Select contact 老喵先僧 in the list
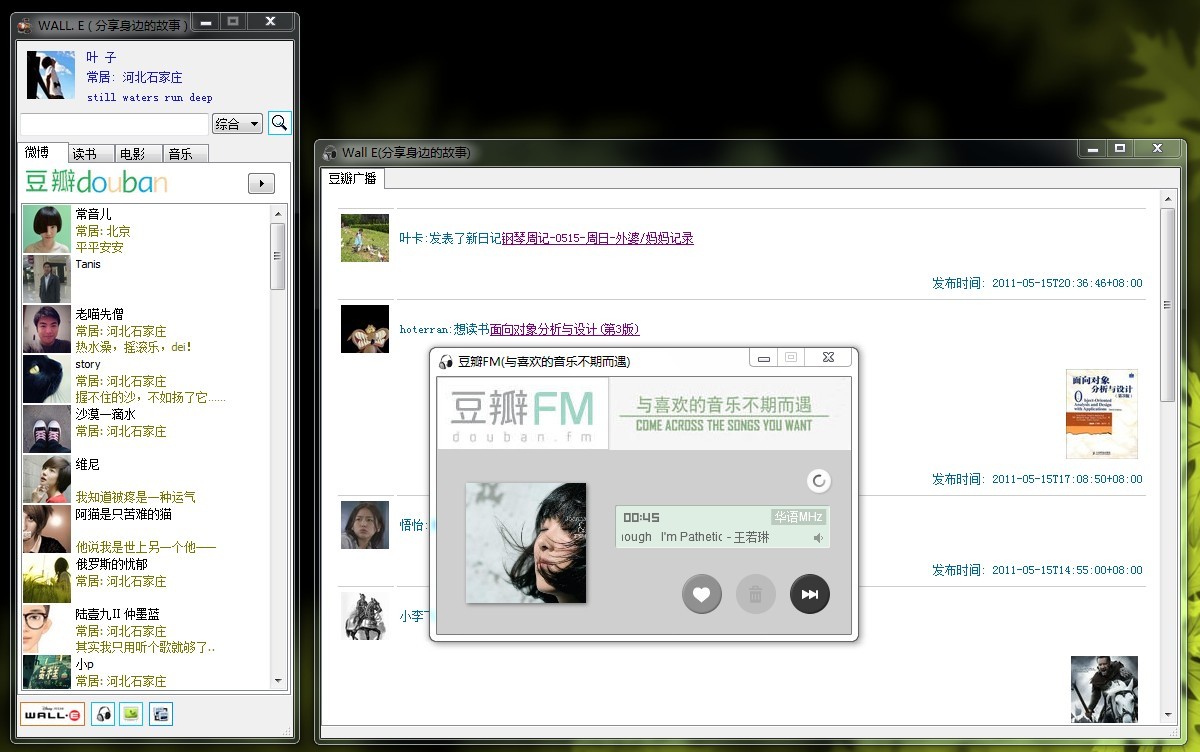 point(146,330)
